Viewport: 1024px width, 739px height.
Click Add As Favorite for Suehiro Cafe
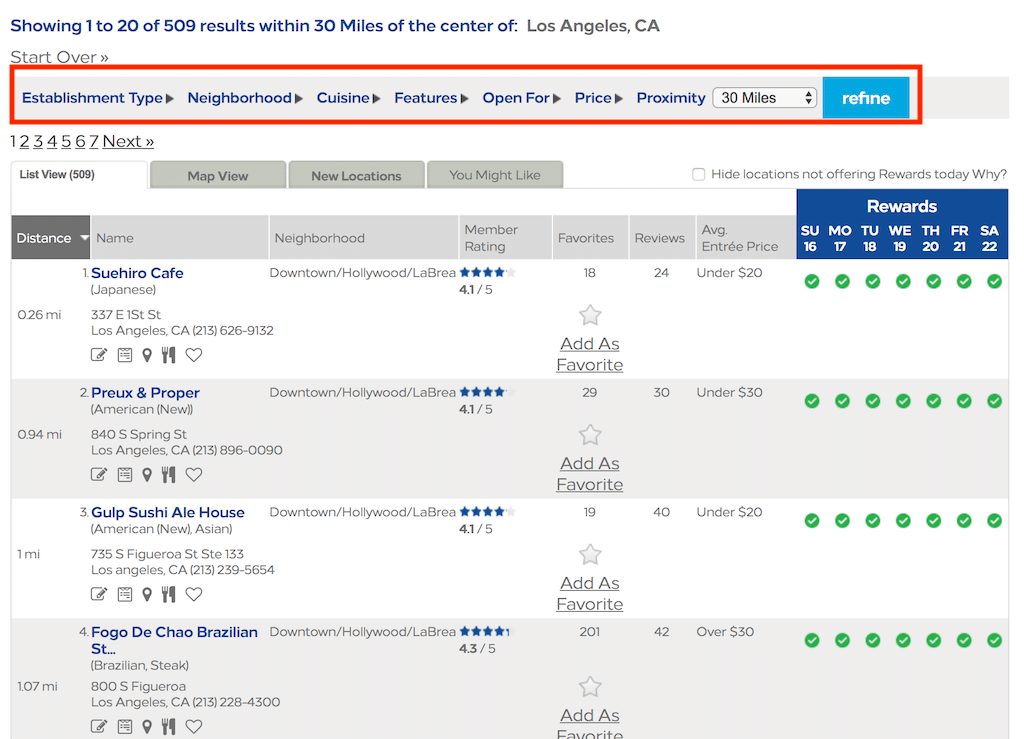(590, 354)
